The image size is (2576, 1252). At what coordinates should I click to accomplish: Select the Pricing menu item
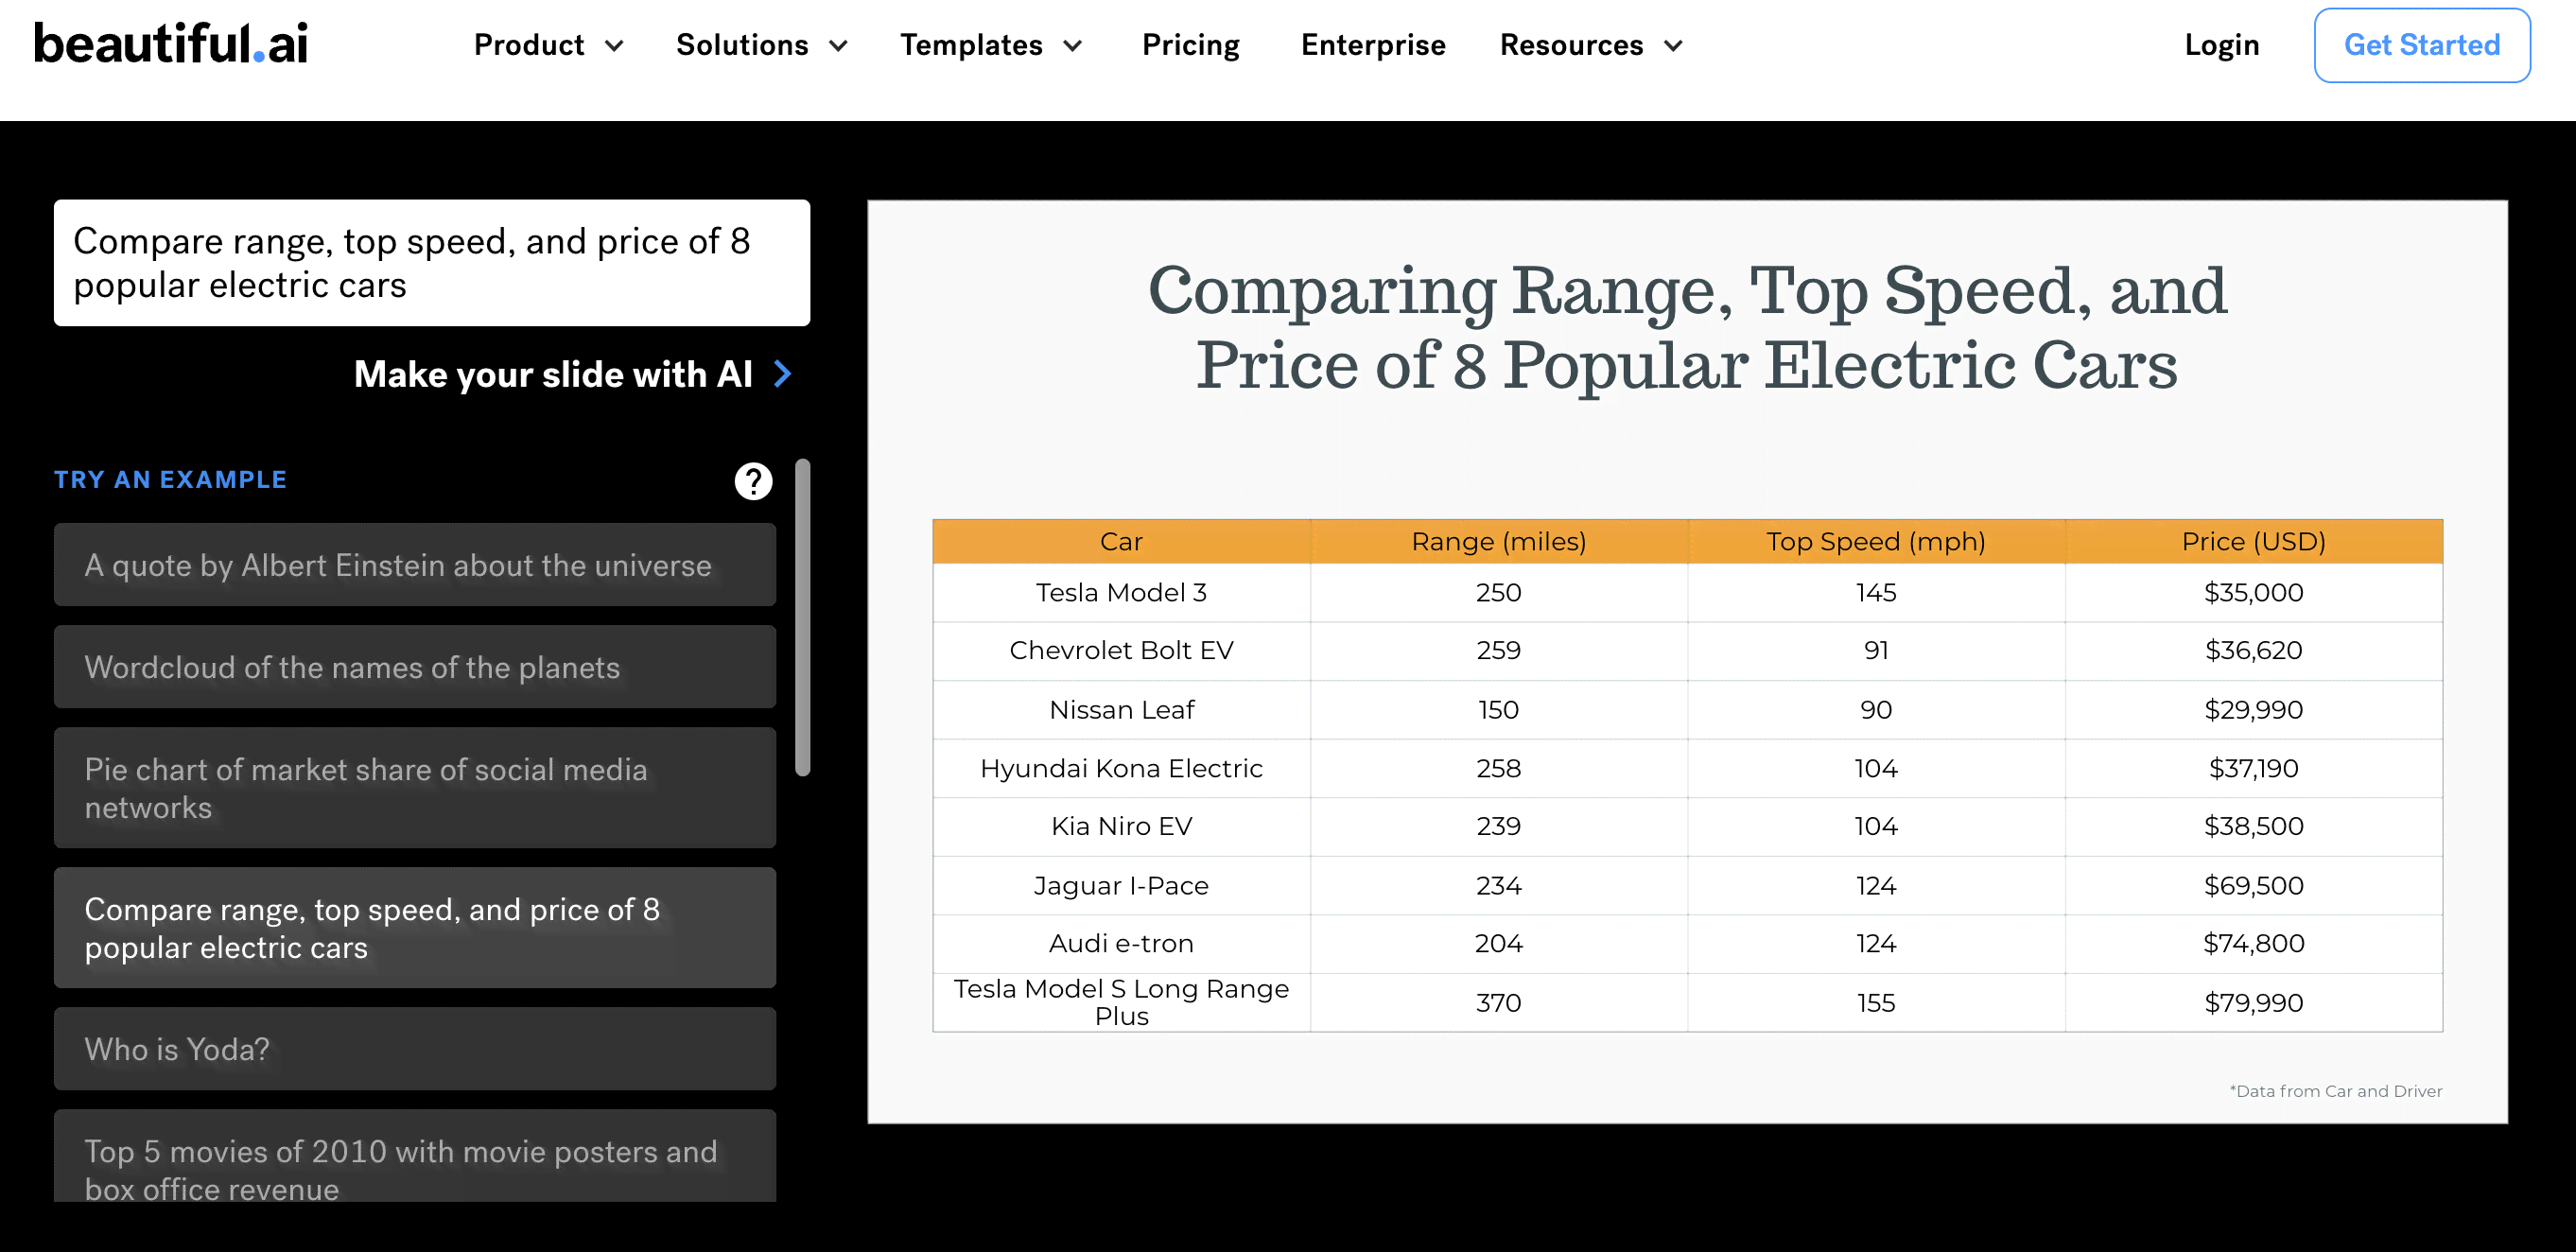pyautogui.click(x=1192, y=44)
